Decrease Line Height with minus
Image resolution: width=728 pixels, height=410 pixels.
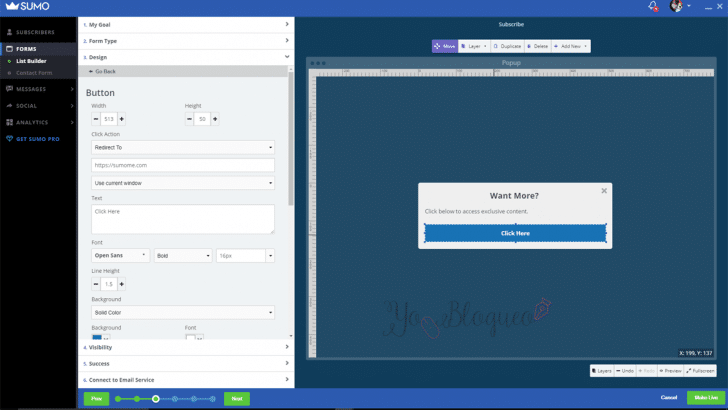[96, 284]
